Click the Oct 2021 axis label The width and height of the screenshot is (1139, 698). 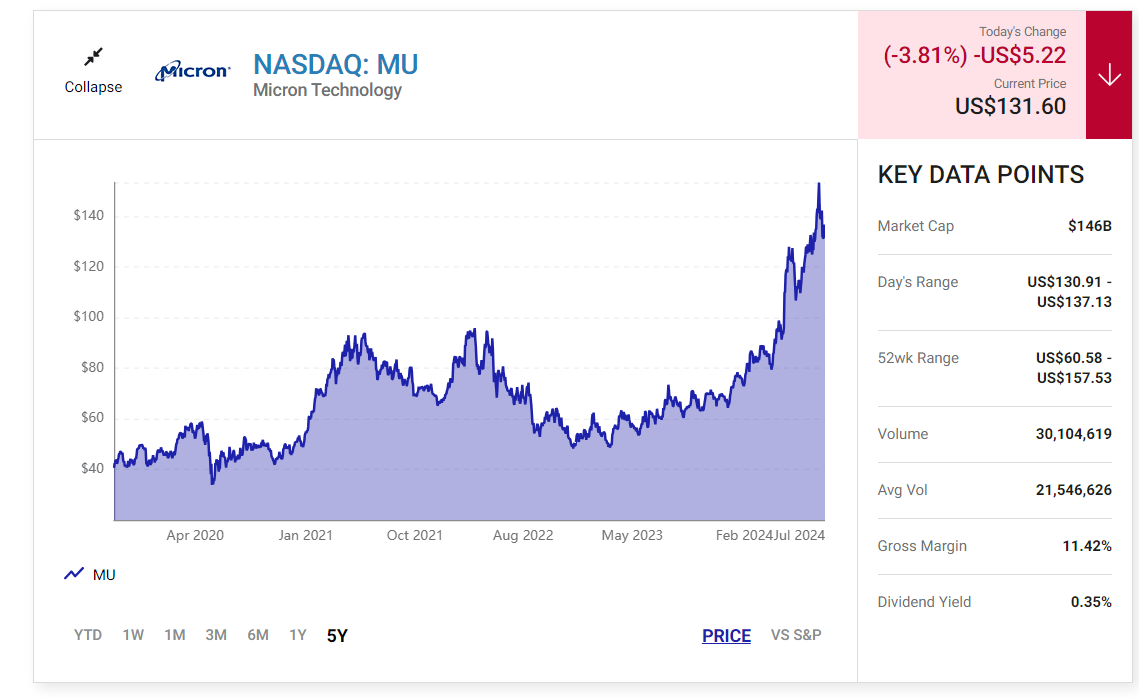pyautogui.click(x=414, y=535)
